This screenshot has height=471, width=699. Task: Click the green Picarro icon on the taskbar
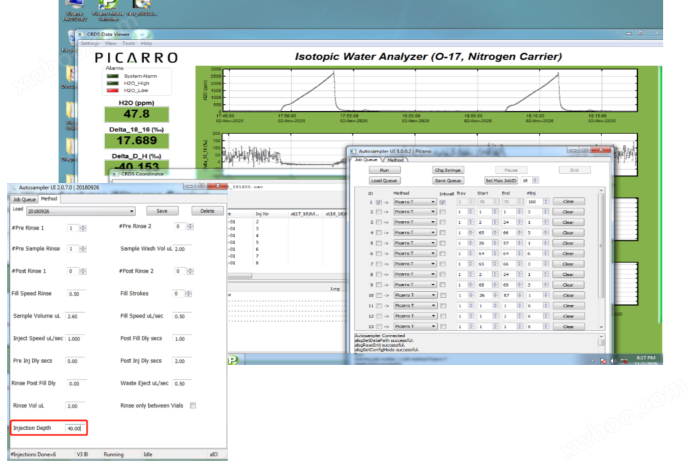233,360
